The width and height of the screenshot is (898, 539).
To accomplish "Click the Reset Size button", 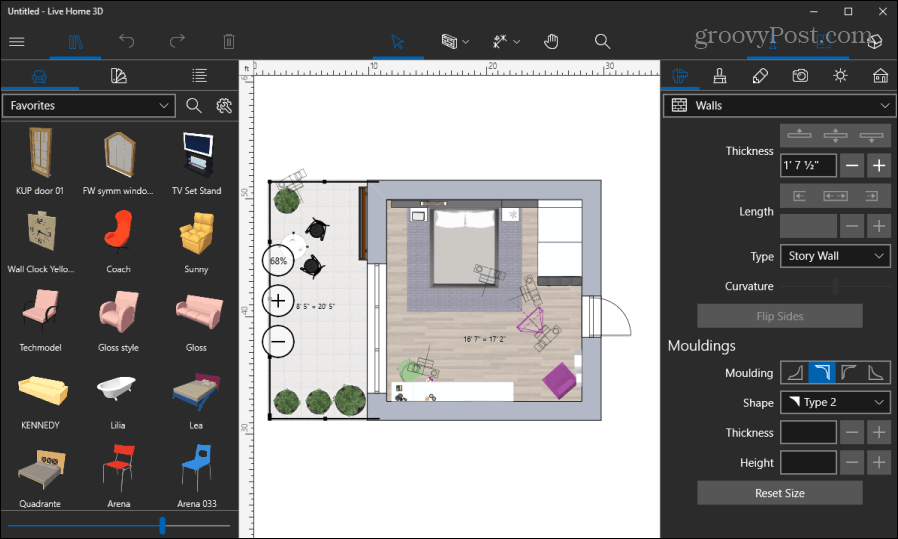I will (x=779, y=493).
